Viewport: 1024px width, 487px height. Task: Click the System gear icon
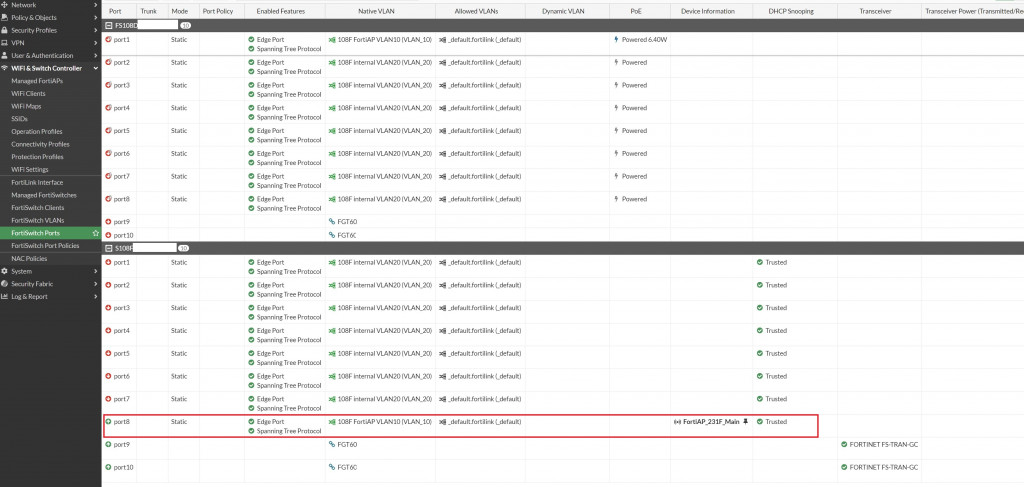click(5, 271)
